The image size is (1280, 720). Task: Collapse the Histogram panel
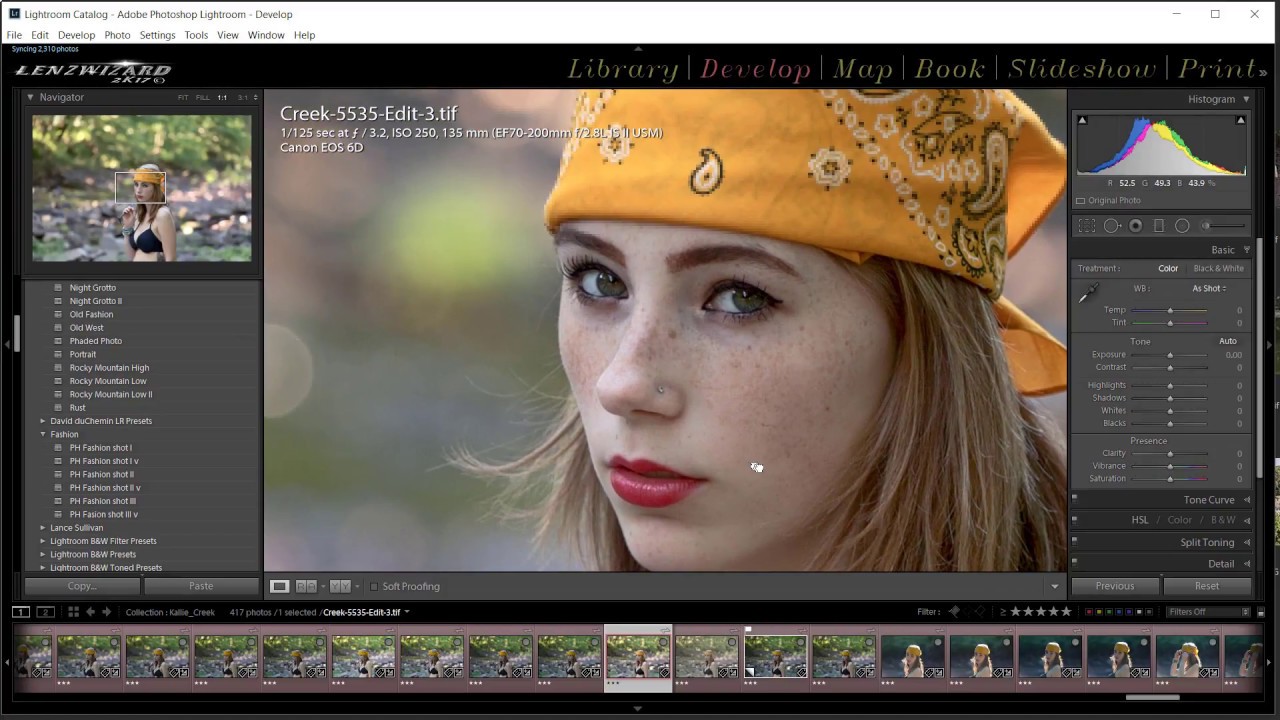pyautogui.click(x=1246, y=99)
